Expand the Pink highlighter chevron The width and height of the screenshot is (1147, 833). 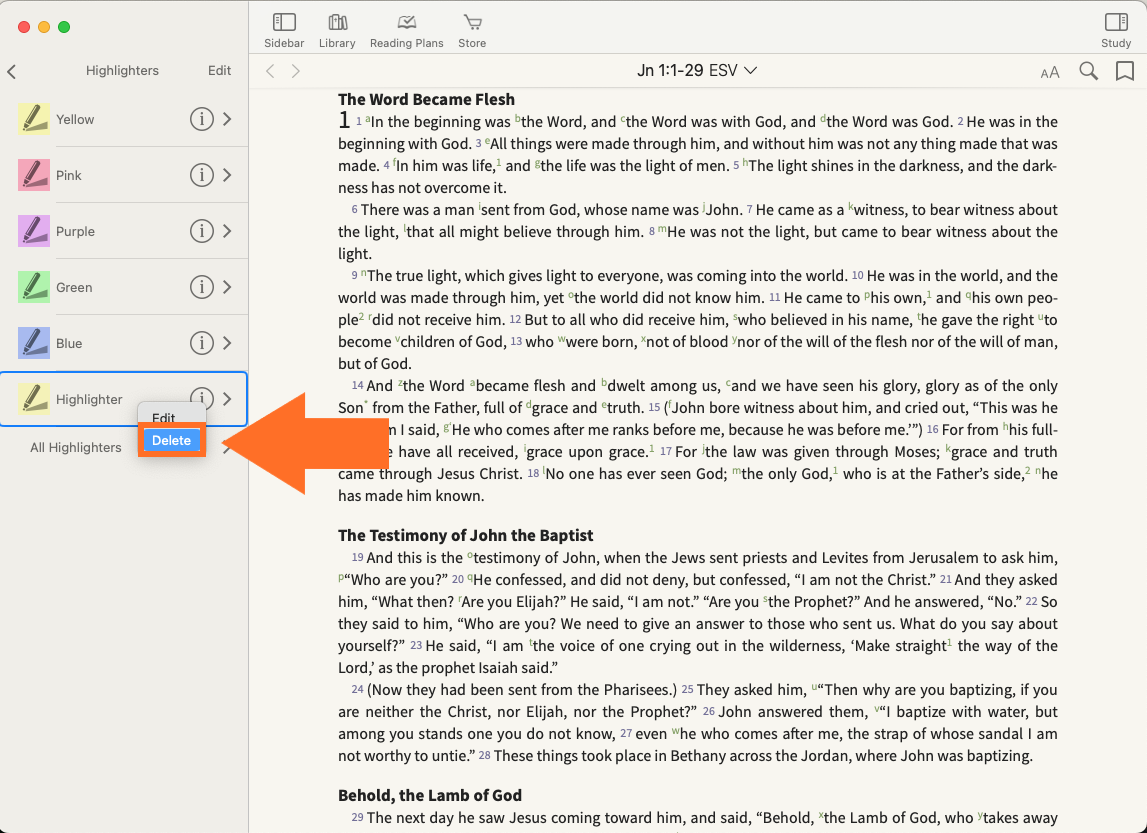click(228, 175)
